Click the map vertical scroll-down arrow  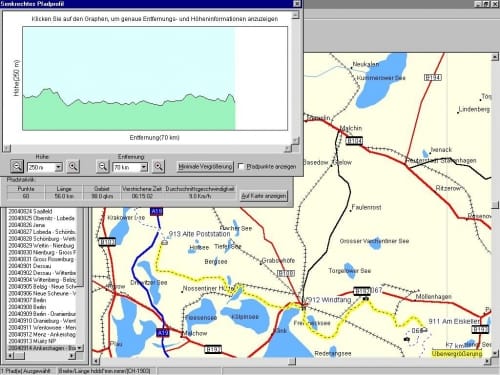pyautogui.click(x=495, y=353)
